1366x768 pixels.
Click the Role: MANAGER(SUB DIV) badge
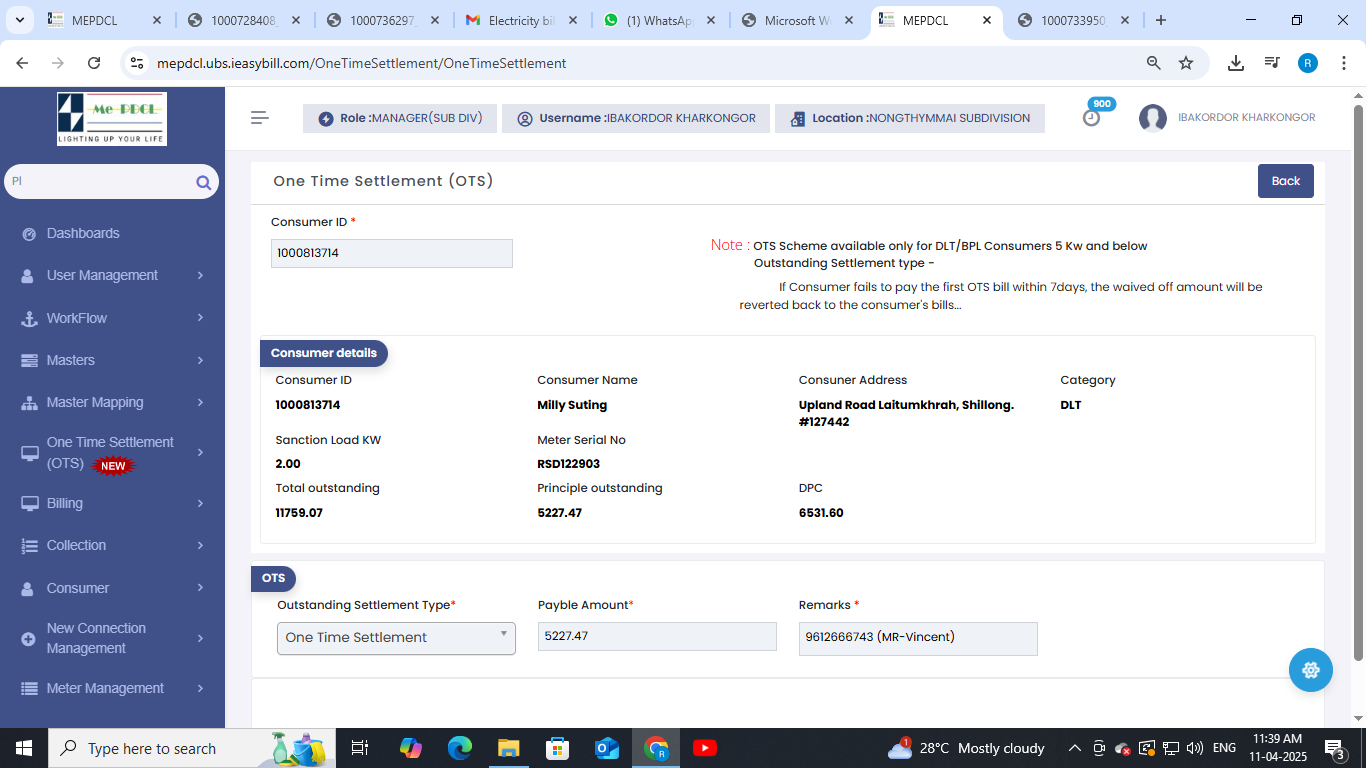pyautogui.click(x=400, y=118)
